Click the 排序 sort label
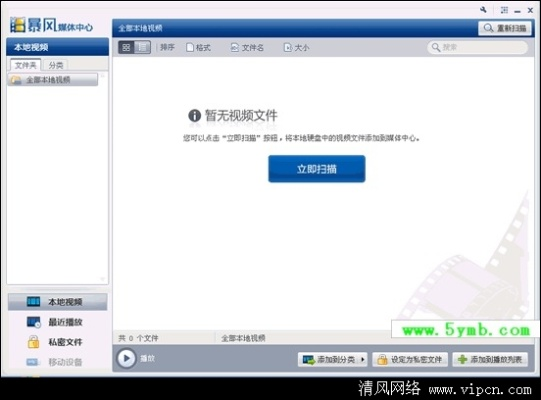The height and width of the screenshot is (400, 541). click(x=167, y=47)
